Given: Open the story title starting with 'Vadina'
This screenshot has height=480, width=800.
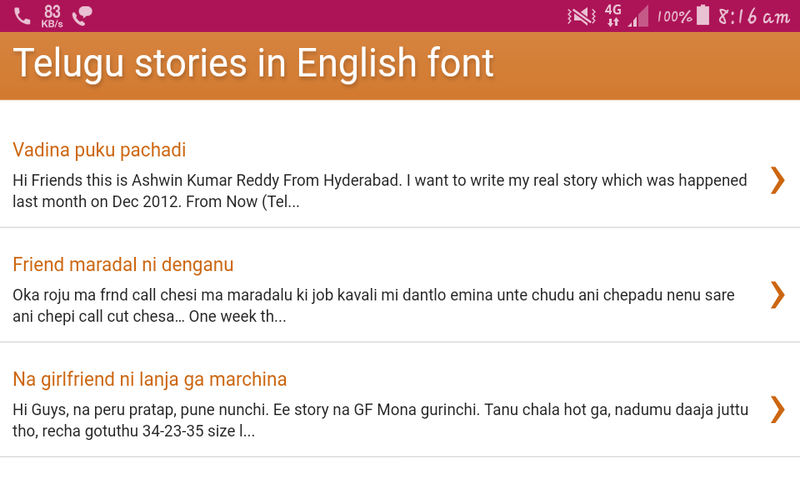Looking at the screenshot, I should pos(99,150).
